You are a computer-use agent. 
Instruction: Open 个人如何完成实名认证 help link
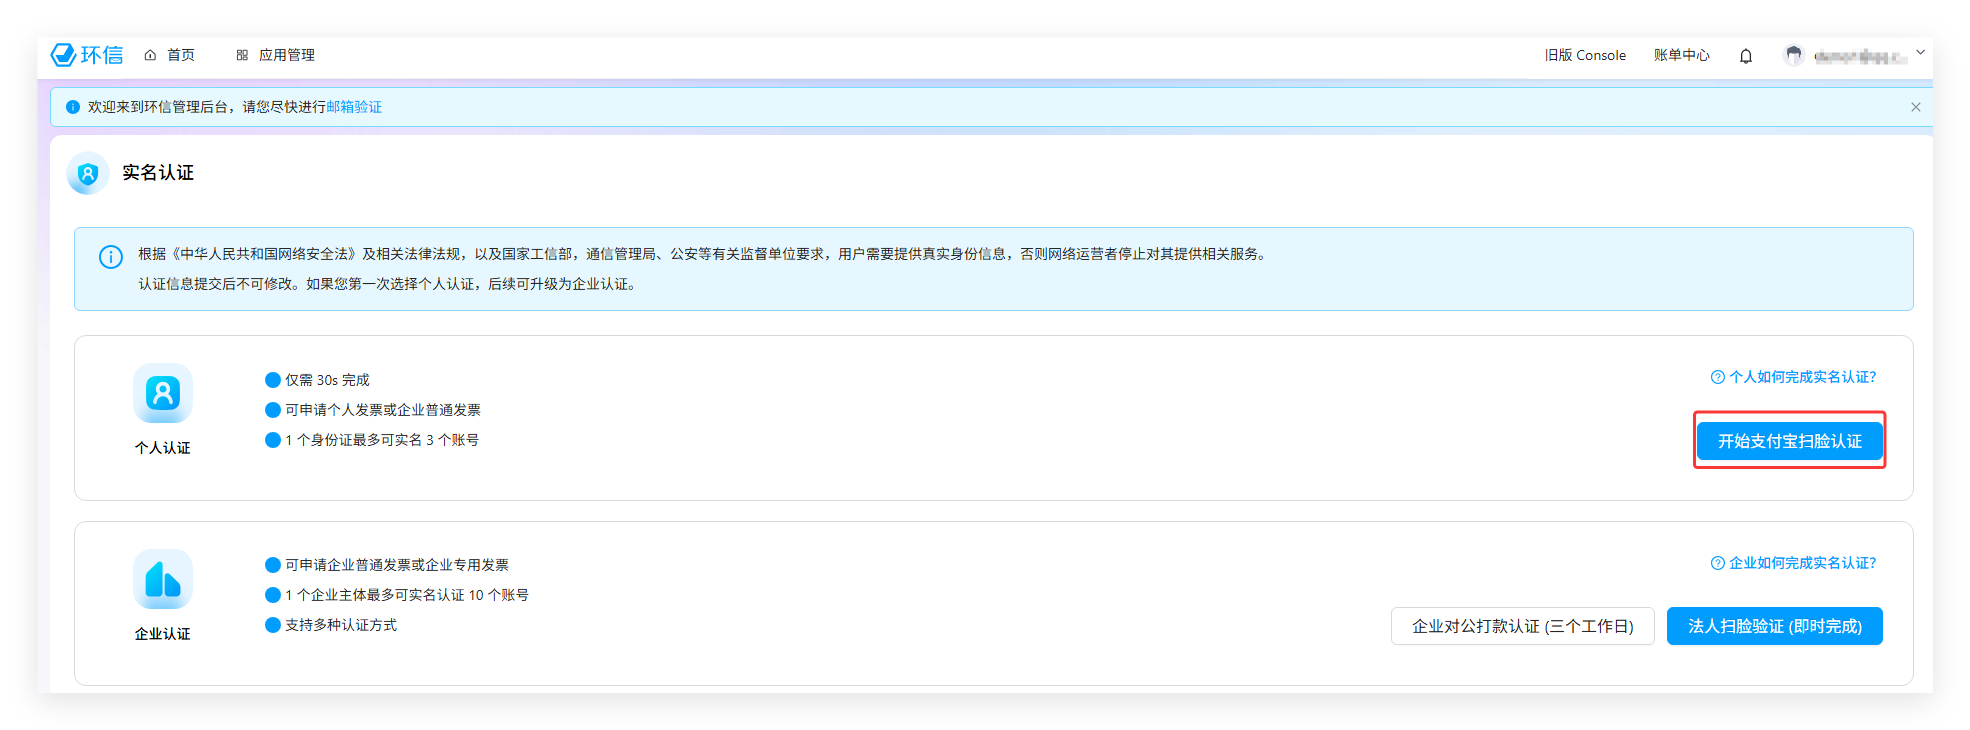point(1793,377)
